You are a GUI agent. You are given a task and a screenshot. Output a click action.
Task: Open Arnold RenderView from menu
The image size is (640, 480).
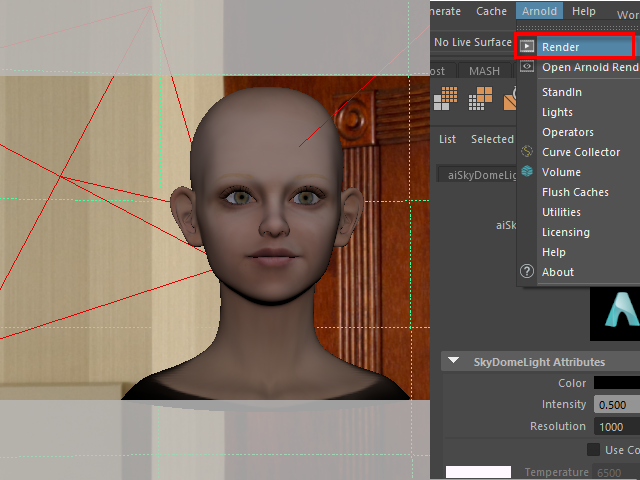click(589, 68)
